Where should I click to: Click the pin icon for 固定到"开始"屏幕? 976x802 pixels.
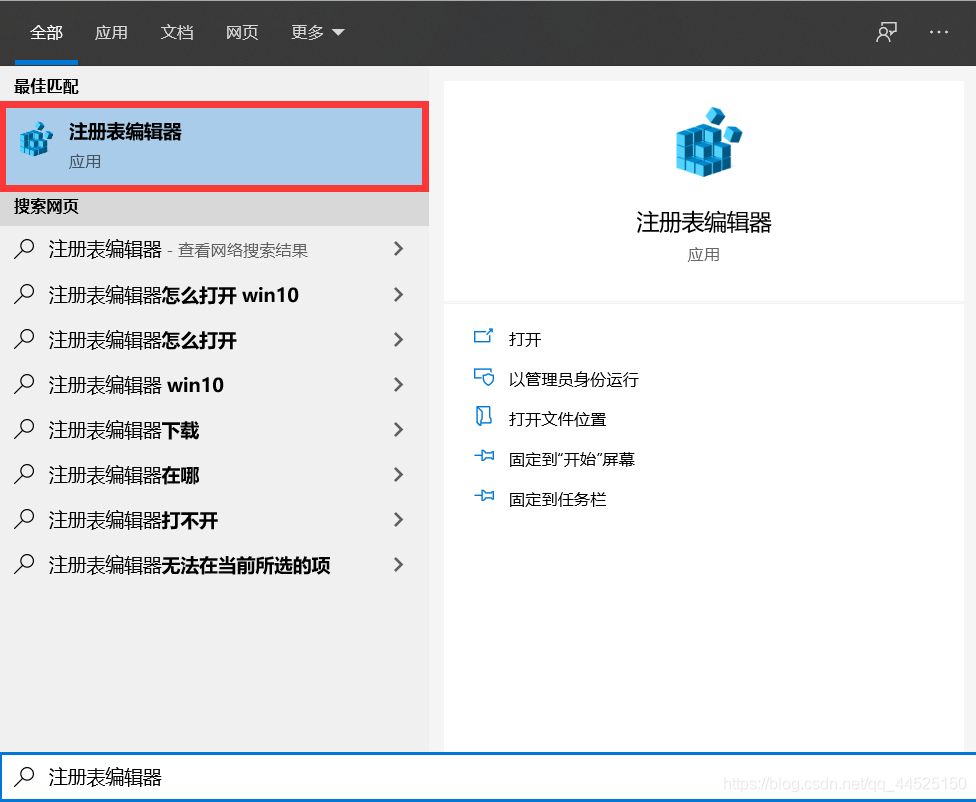(484, 456)
